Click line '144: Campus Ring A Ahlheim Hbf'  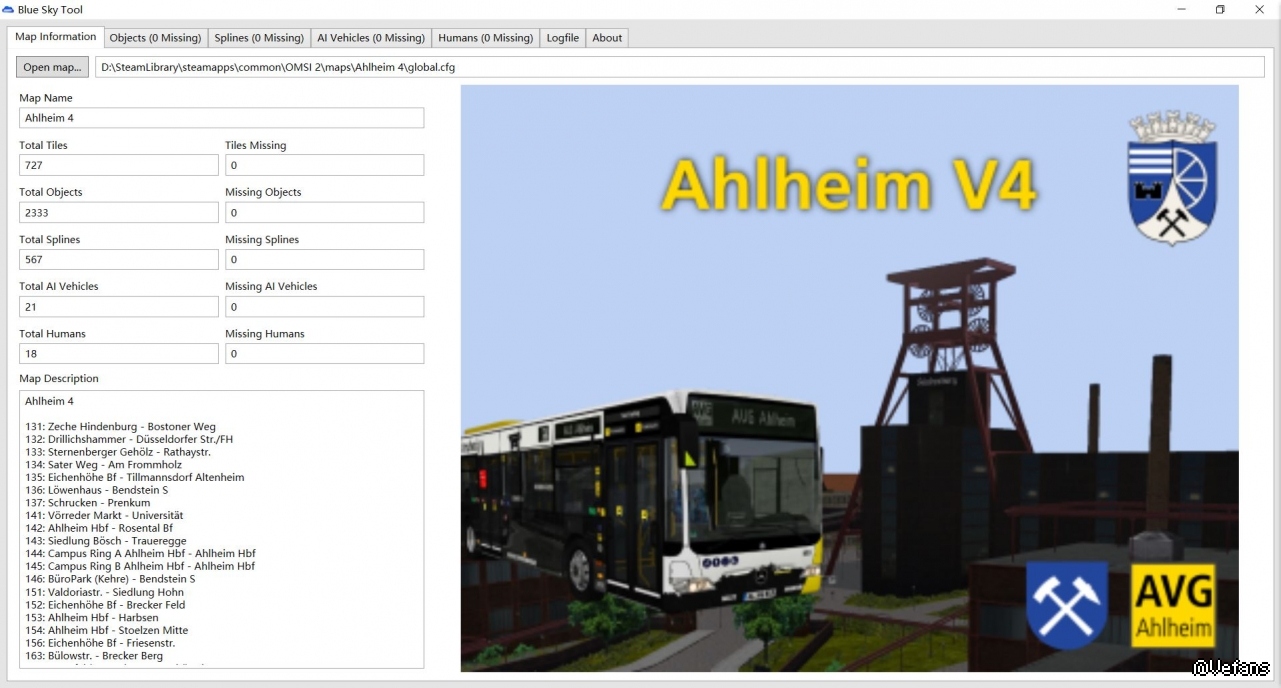click(140, 554)
